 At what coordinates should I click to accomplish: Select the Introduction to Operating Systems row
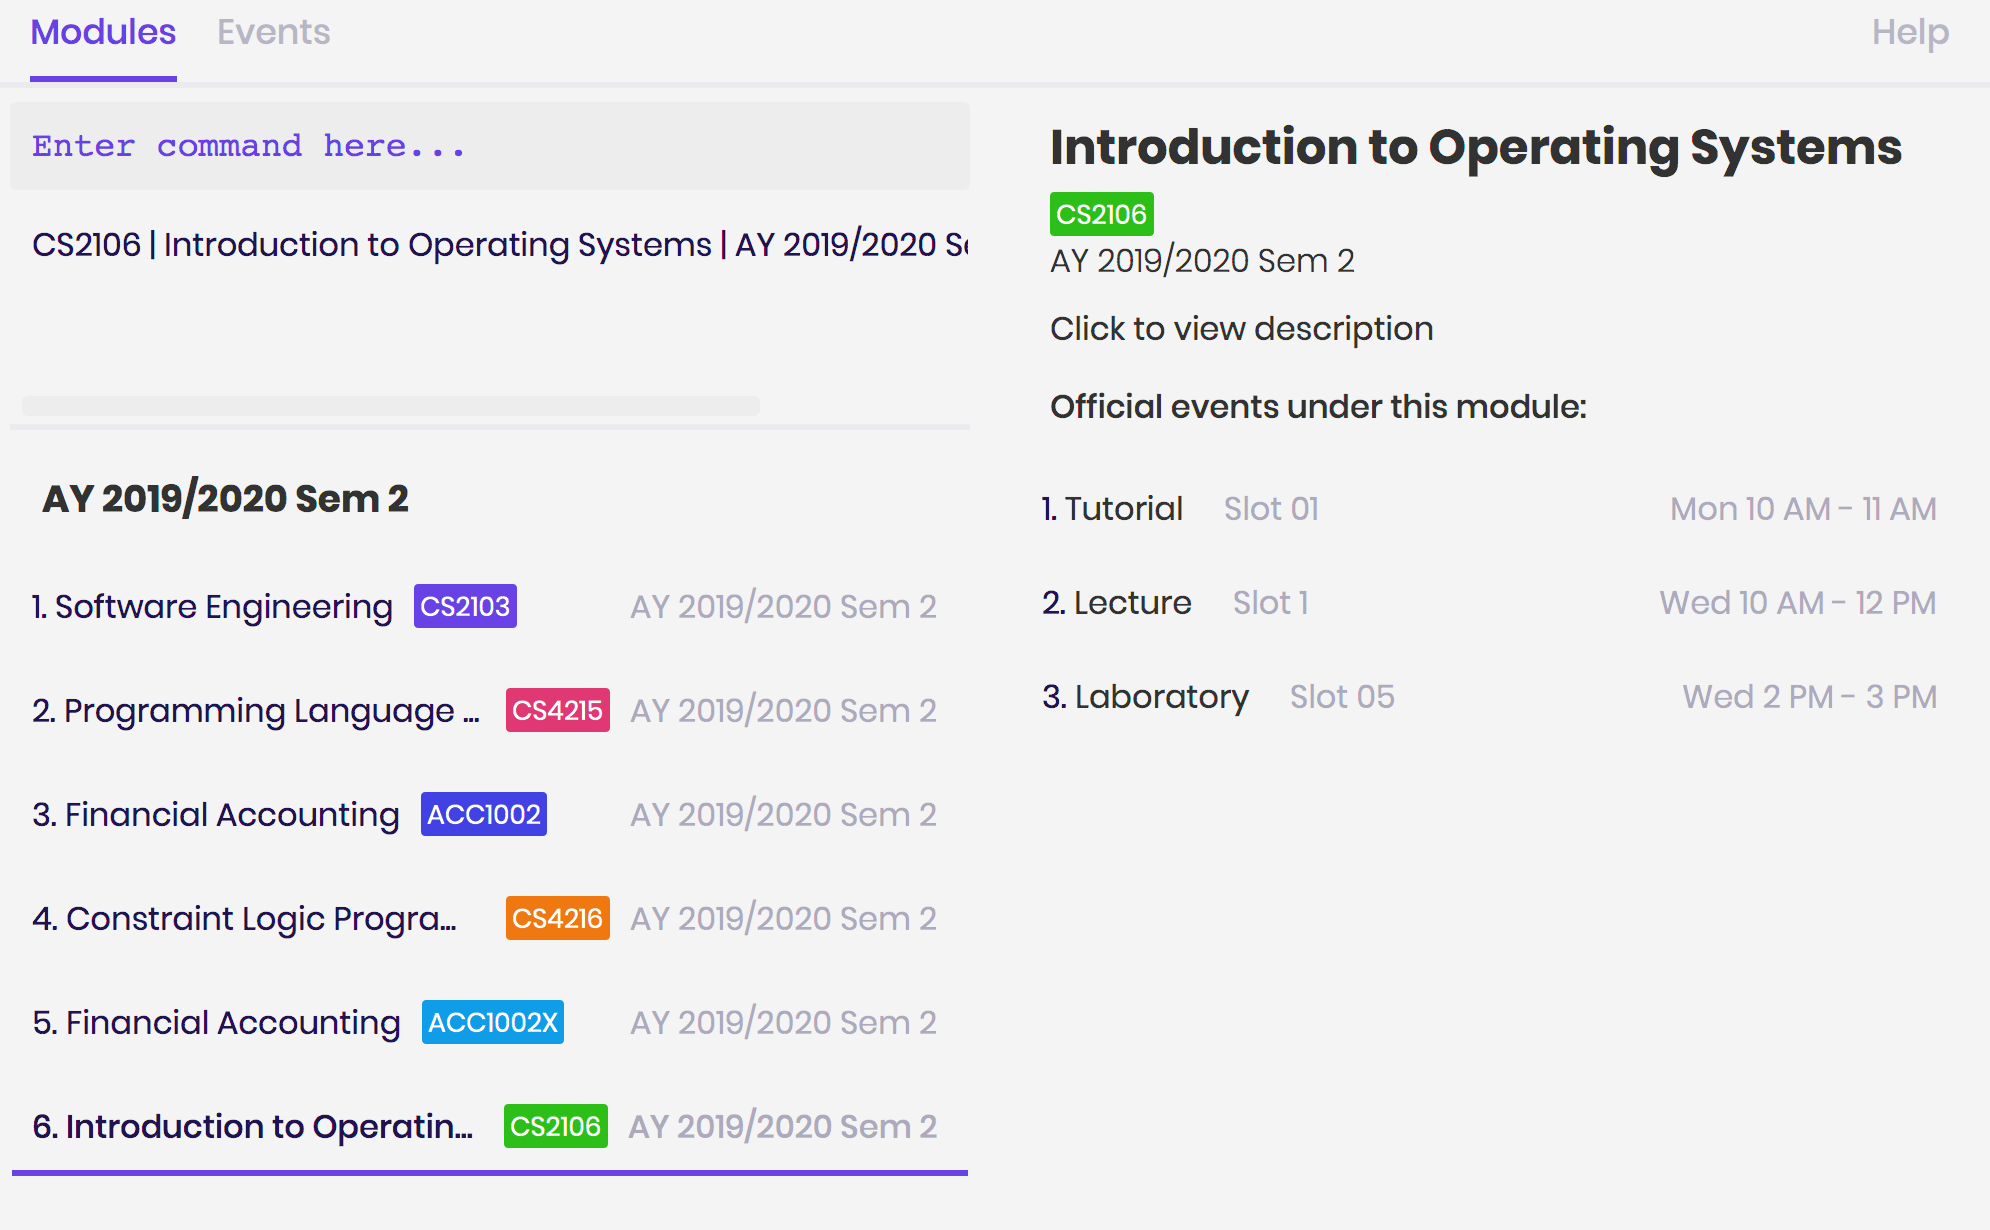coord(252,1127)
